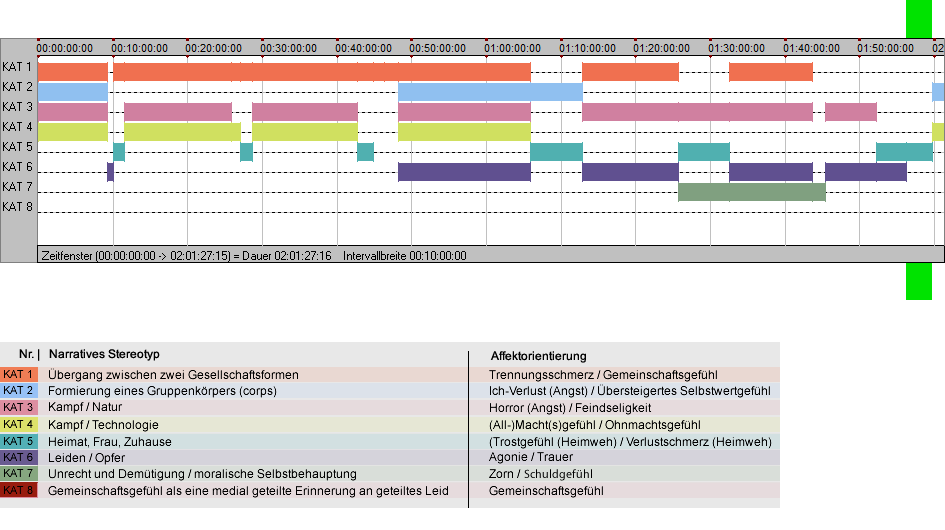This screenshot has height=530, width=945.
Task: Select the 'Heimat, Frau, Zuhause' entry
Action: pos(110,441)
